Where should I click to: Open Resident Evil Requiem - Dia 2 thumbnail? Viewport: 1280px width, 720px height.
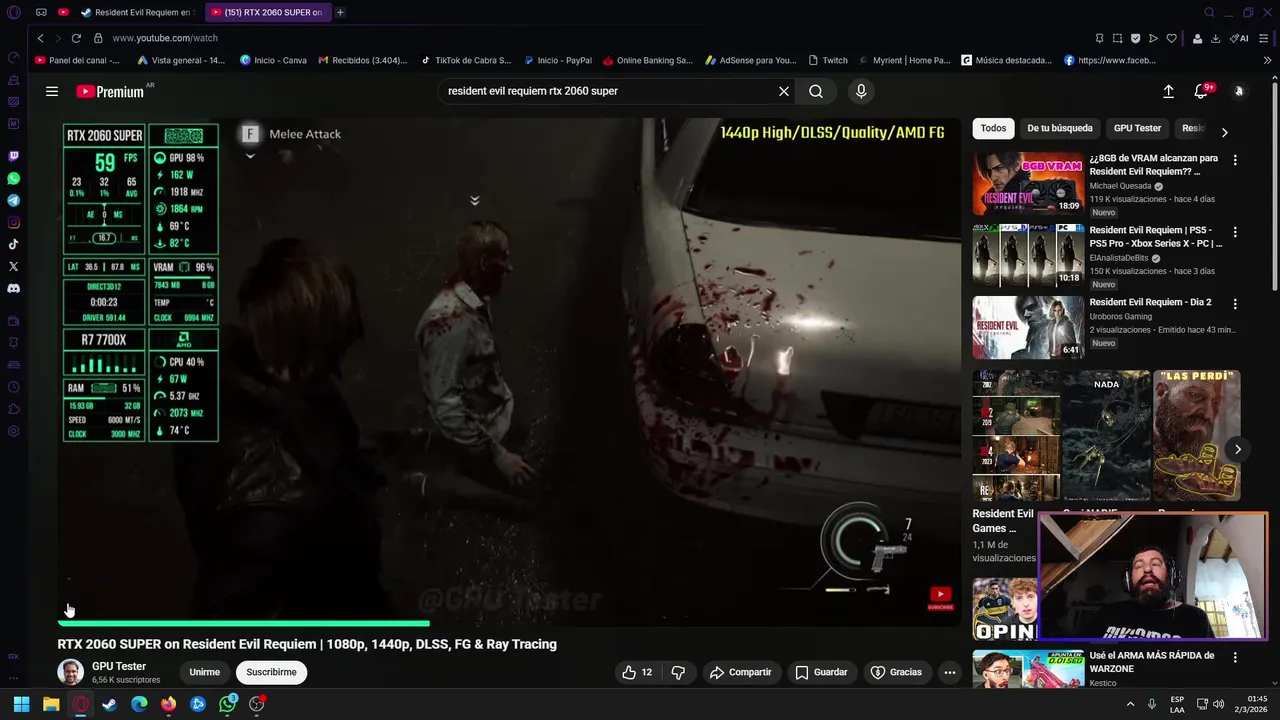point(1028,327)
